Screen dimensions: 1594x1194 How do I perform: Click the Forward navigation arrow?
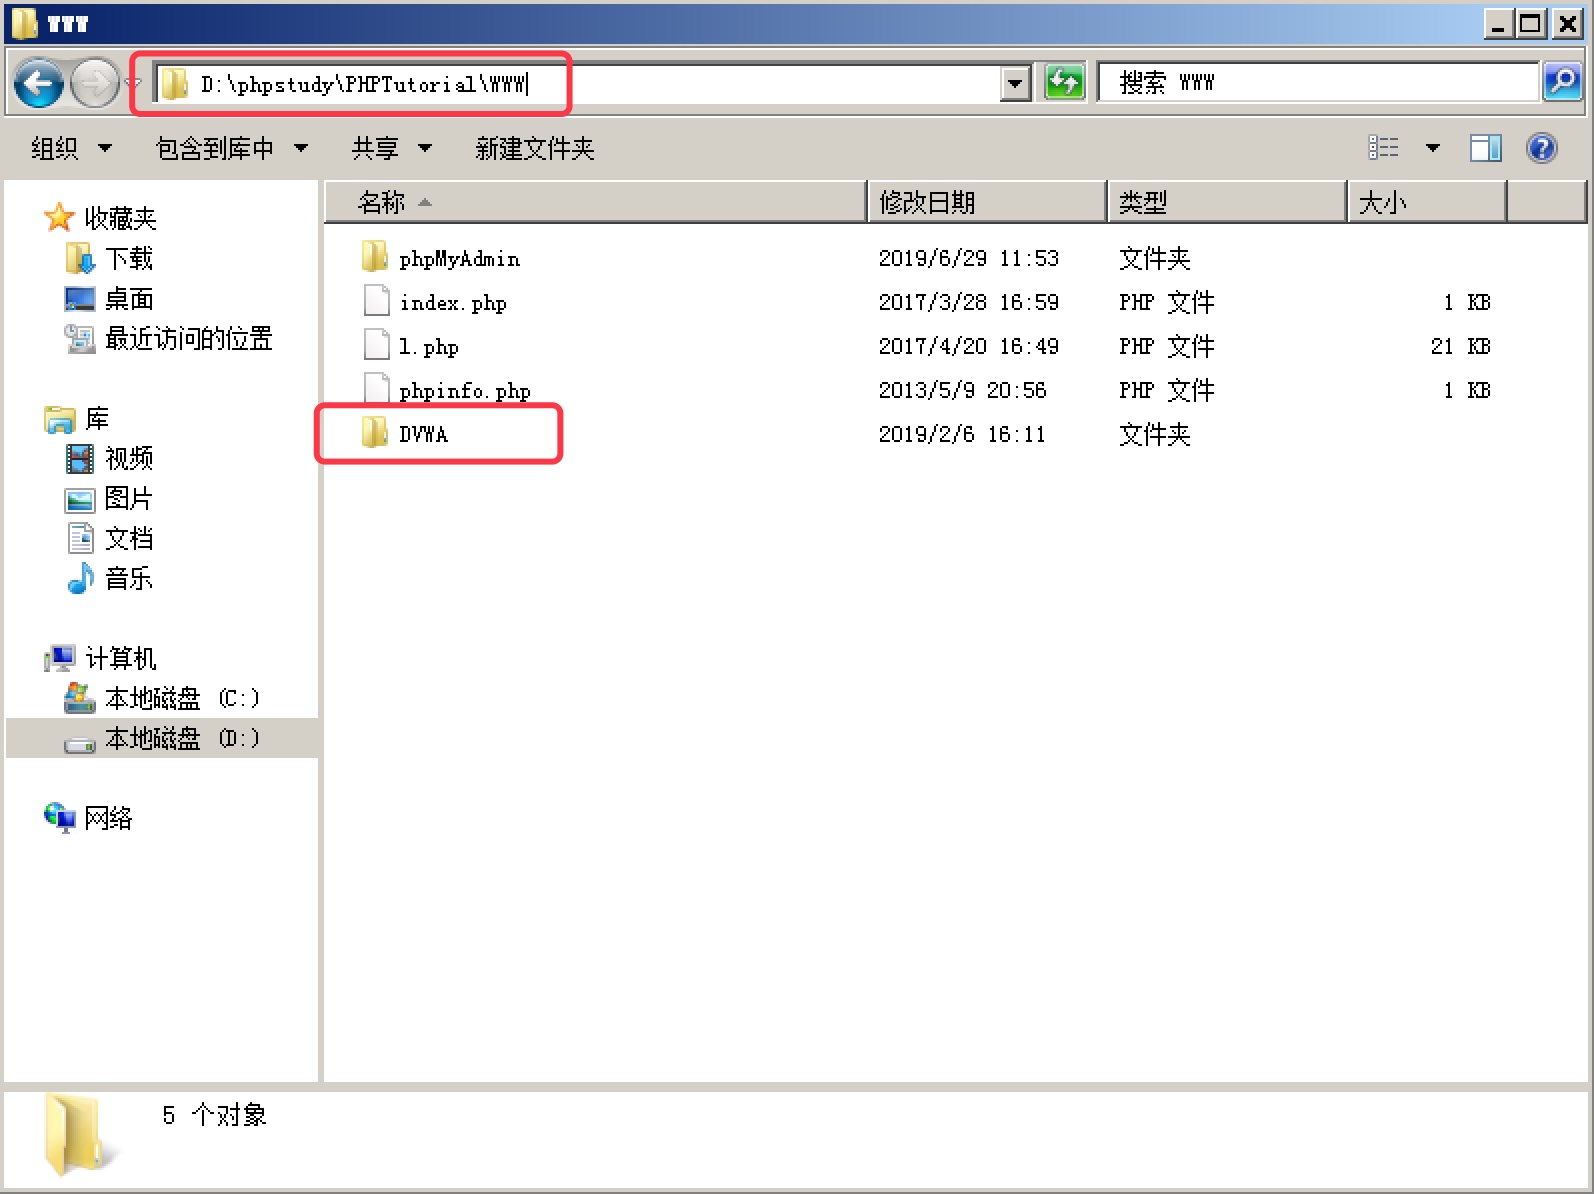[x=95, y=83]
